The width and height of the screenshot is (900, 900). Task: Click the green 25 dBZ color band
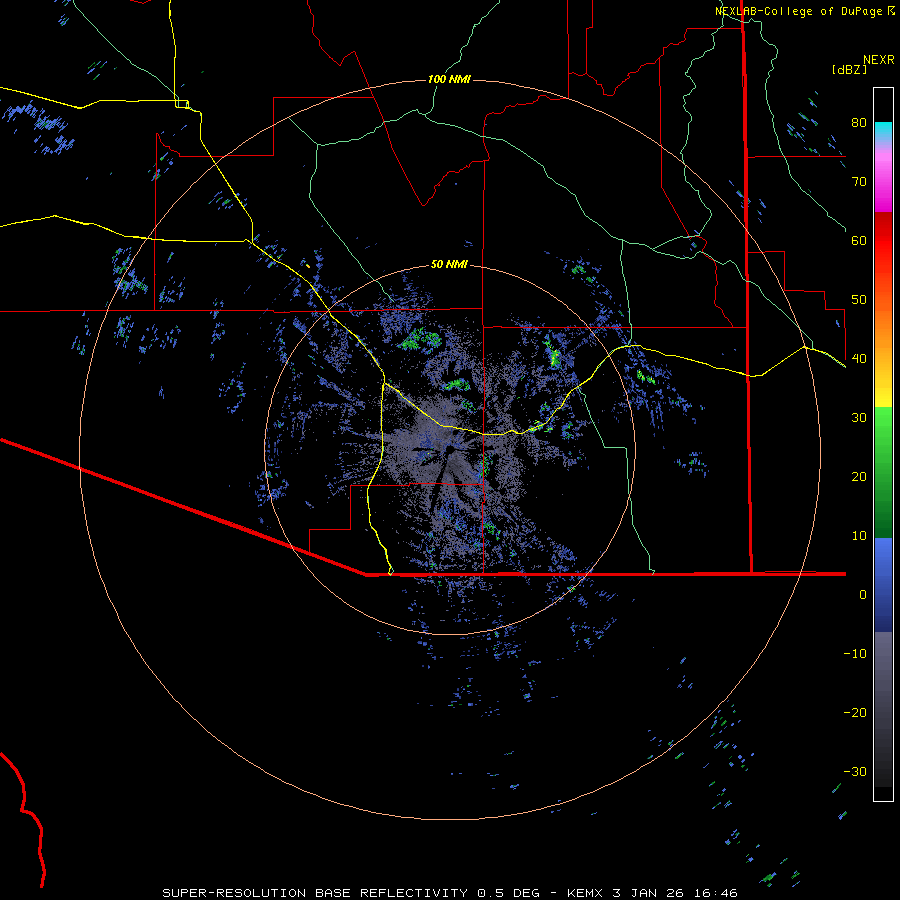(883, 448)
